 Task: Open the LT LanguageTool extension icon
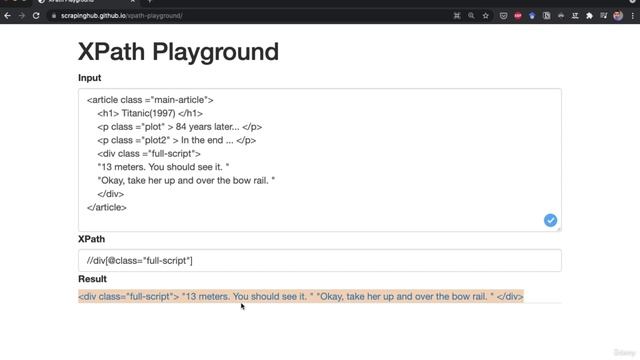575,16
